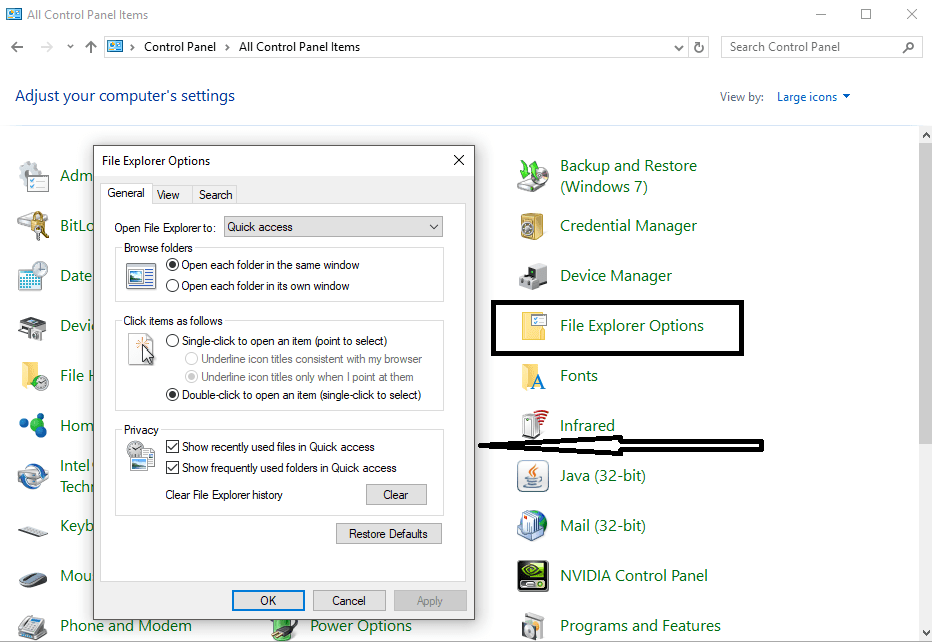Open Credential Manager safe icon
The width and height of the screenshot is (932, 642).
click(533, 226)
